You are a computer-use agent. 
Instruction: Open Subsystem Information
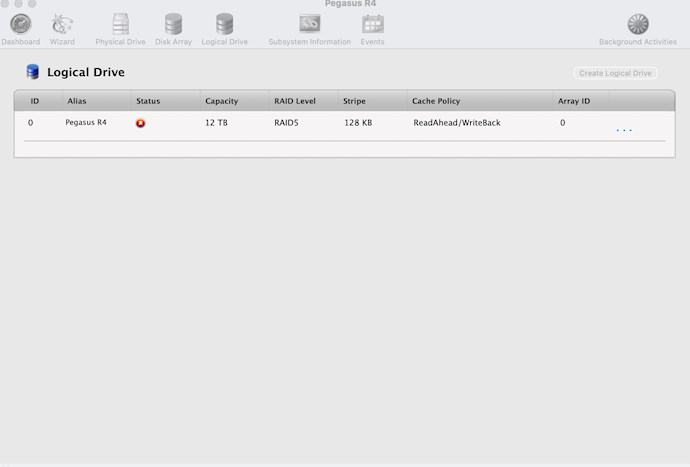[x=309, y=24]
